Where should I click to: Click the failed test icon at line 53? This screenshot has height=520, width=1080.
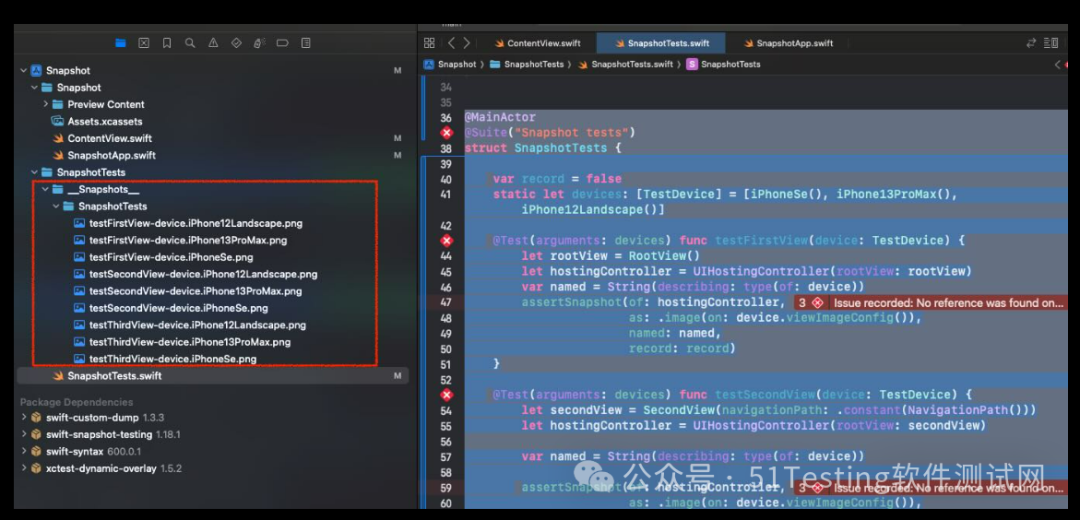447,395
